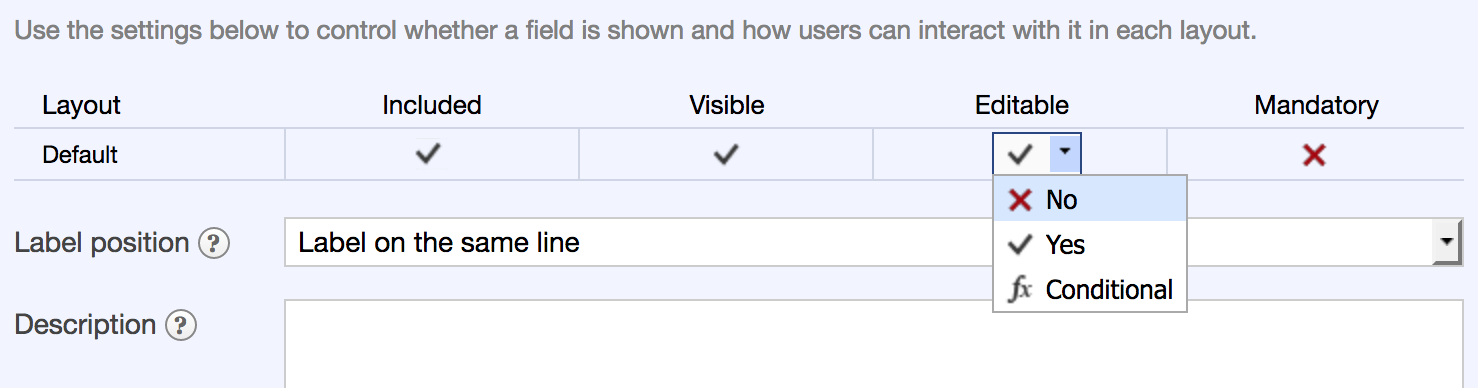Click the Editable column header
1478x388 pixels.
tap(1022, 105)
